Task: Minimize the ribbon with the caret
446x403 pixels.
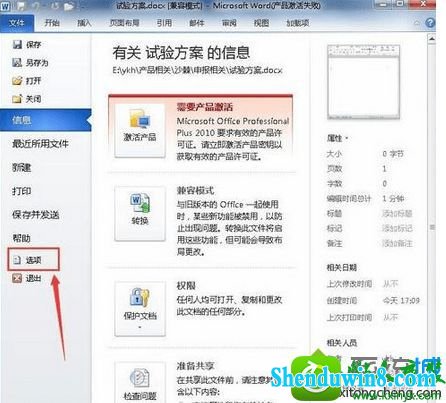Action: (417, 23)
